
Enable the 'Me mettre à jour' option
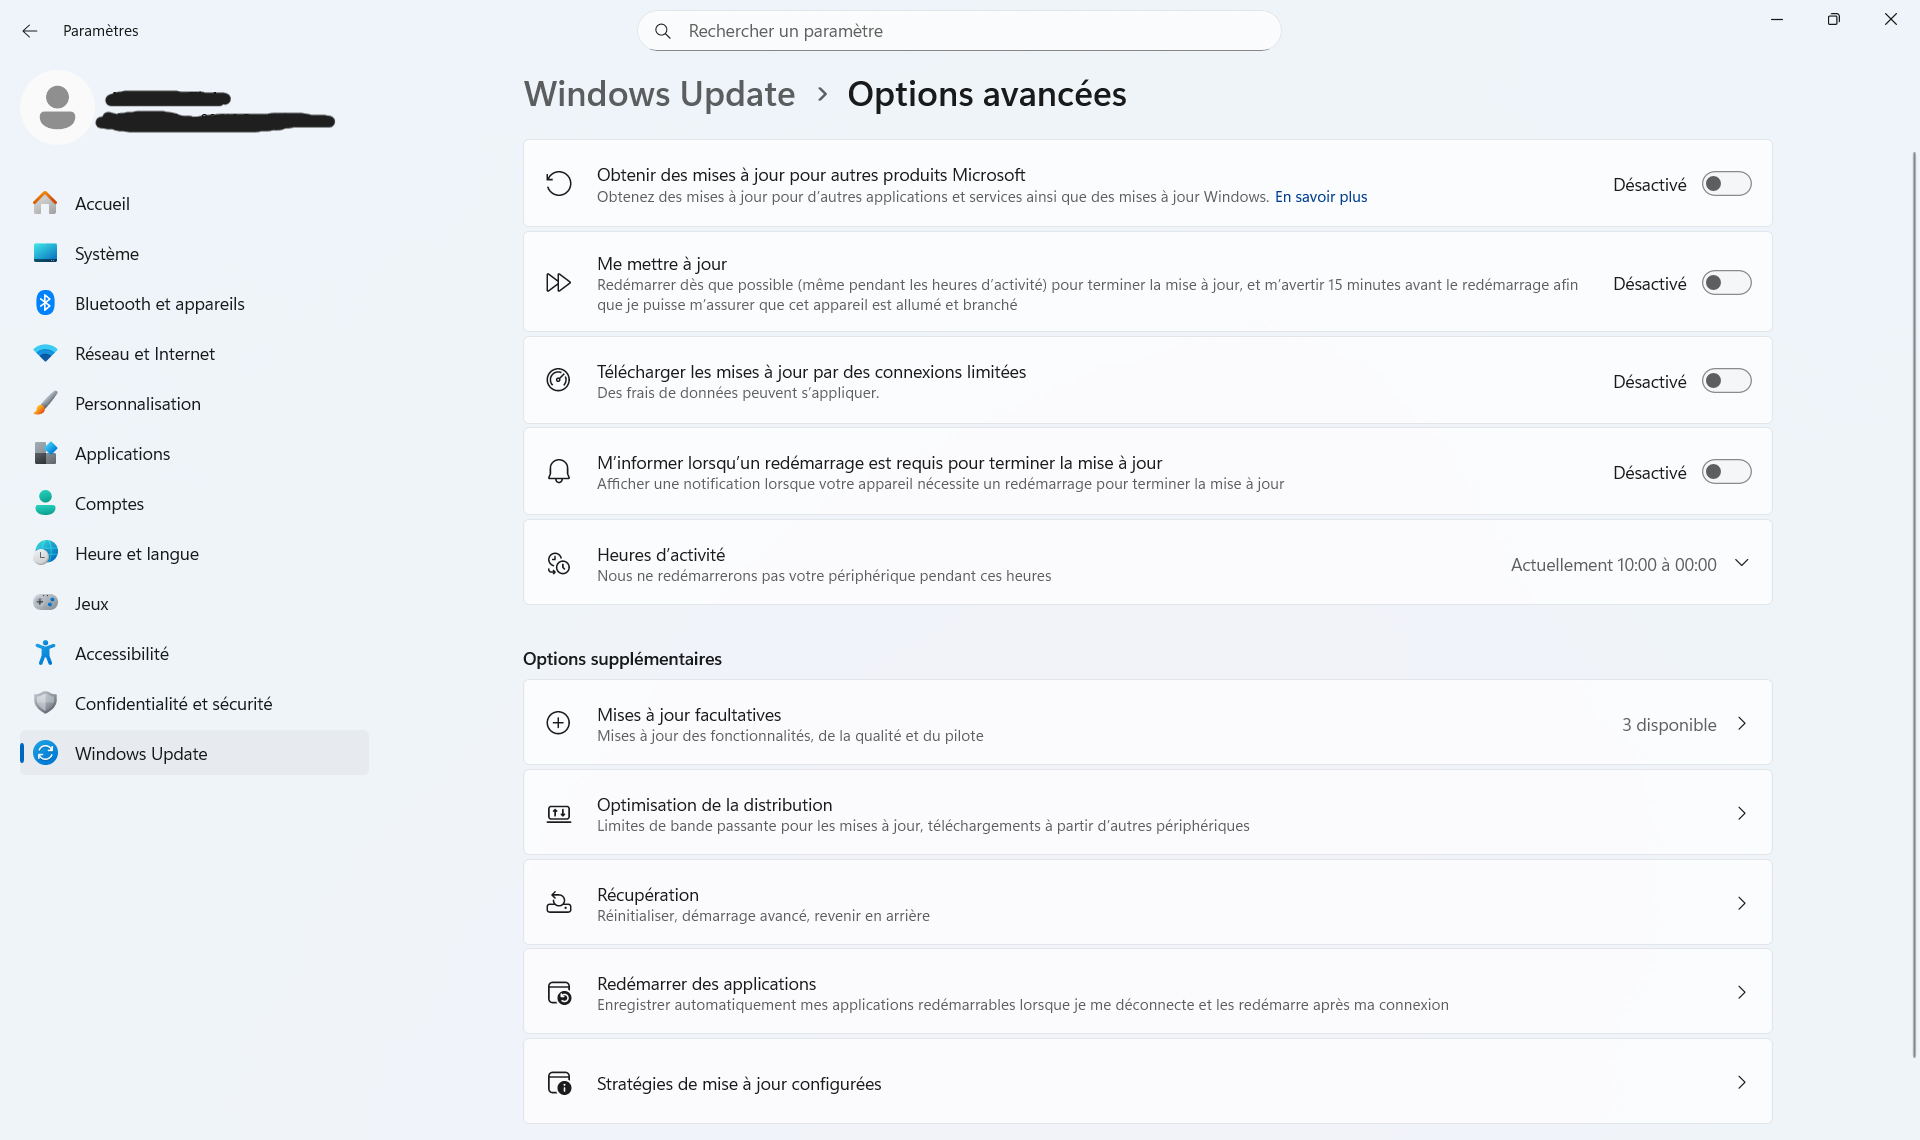pyautogui.click(x=1726, y=283)
